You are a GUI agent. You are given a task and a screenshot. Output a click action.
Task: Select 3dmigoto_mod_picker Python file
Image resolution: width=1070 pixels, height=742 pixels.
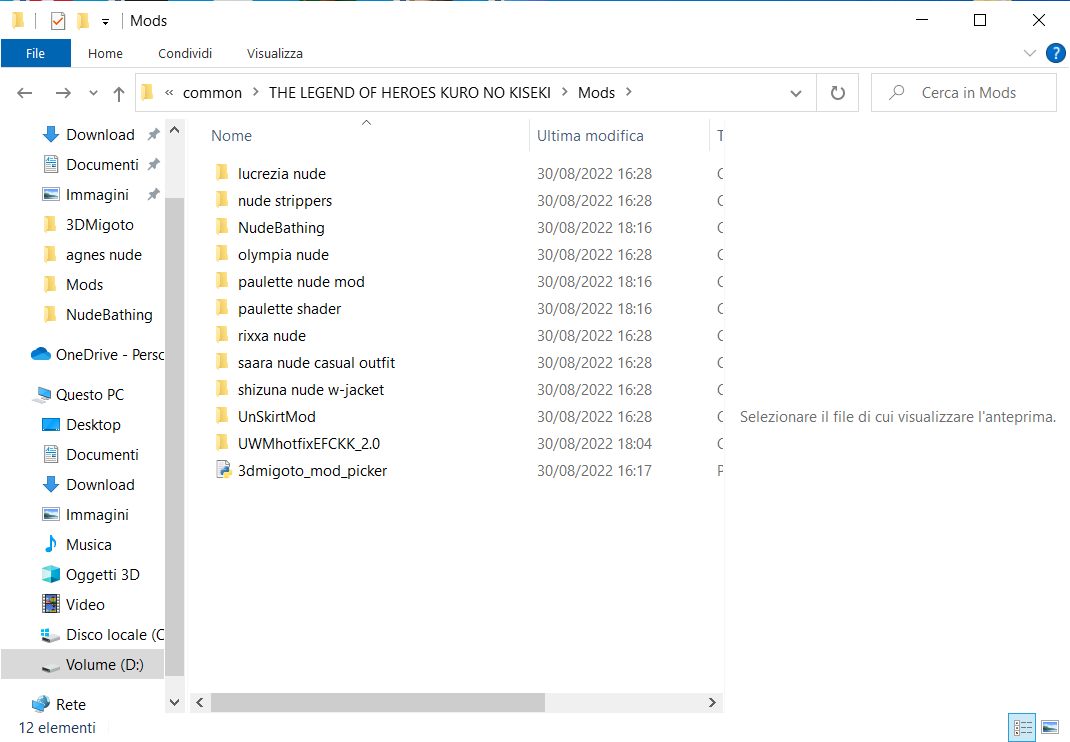313,471
